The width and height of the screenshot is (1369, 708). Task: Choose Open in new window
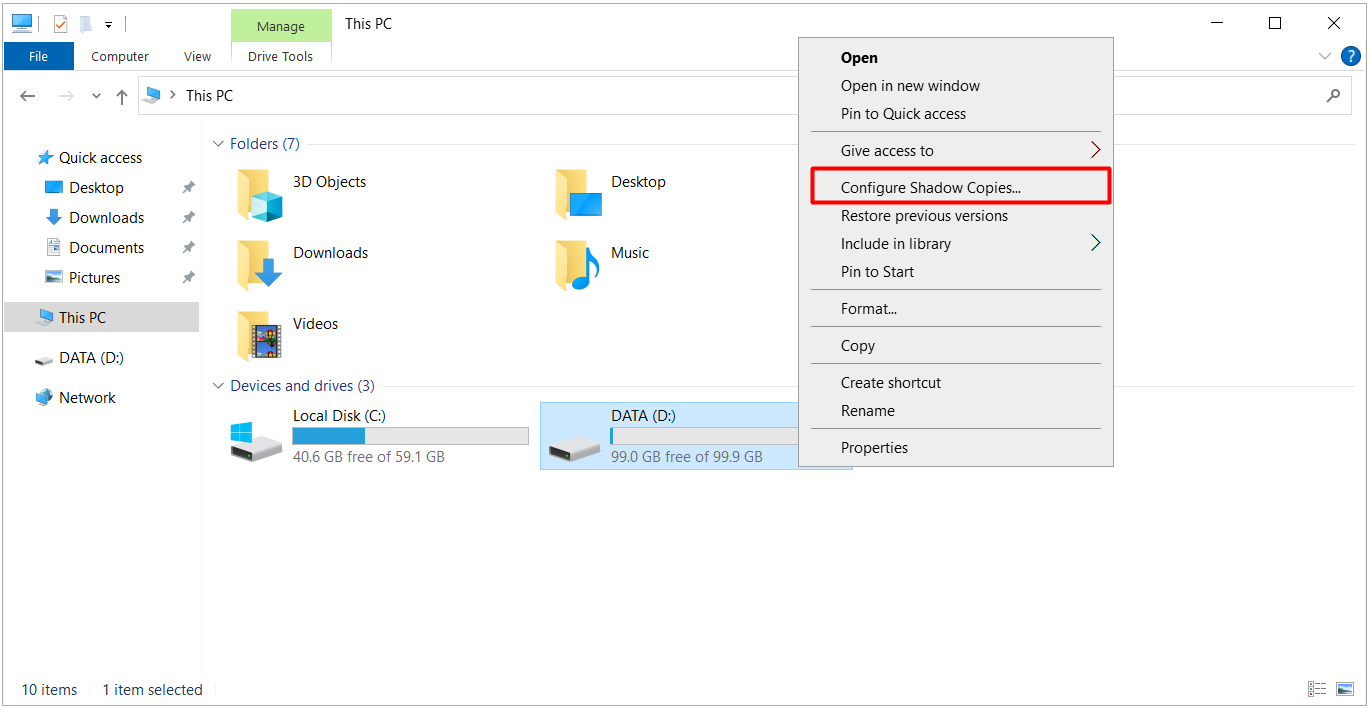956,86
